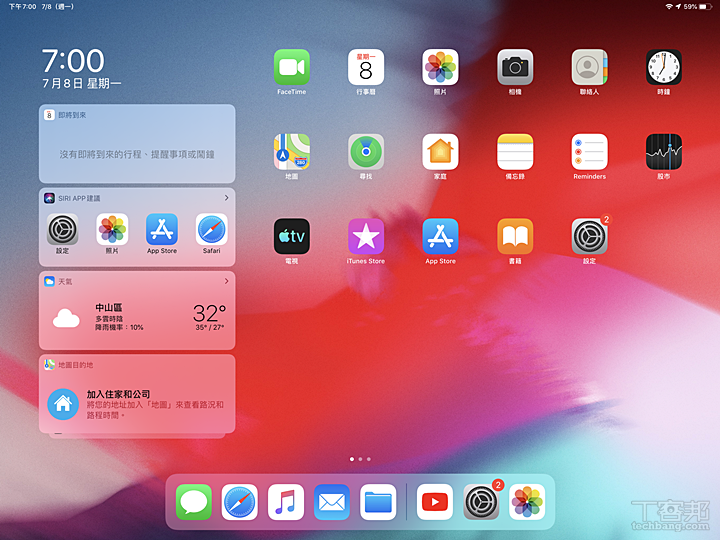Open Photos in Siri app suggestions

tap(112, 229)
